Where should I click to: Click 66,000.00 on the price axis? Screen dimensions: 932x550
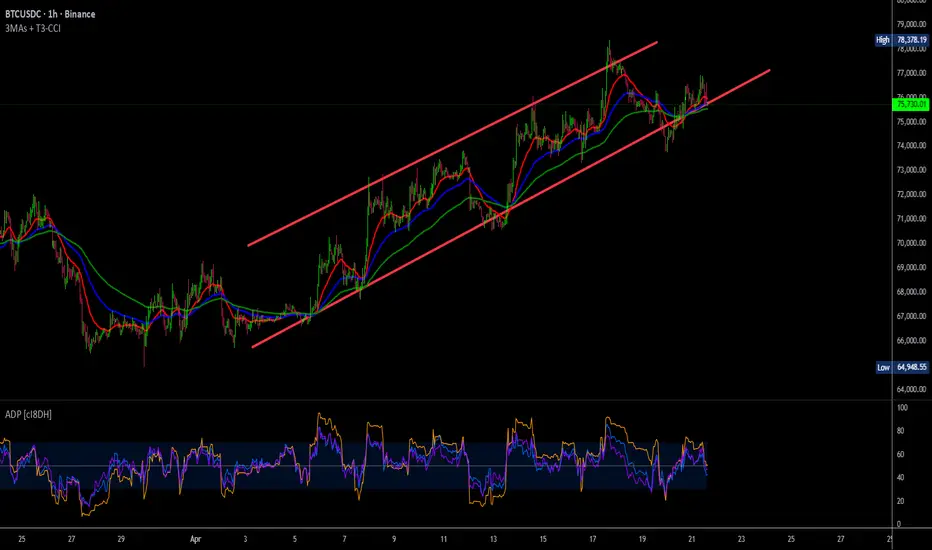(x=911, y=341)
